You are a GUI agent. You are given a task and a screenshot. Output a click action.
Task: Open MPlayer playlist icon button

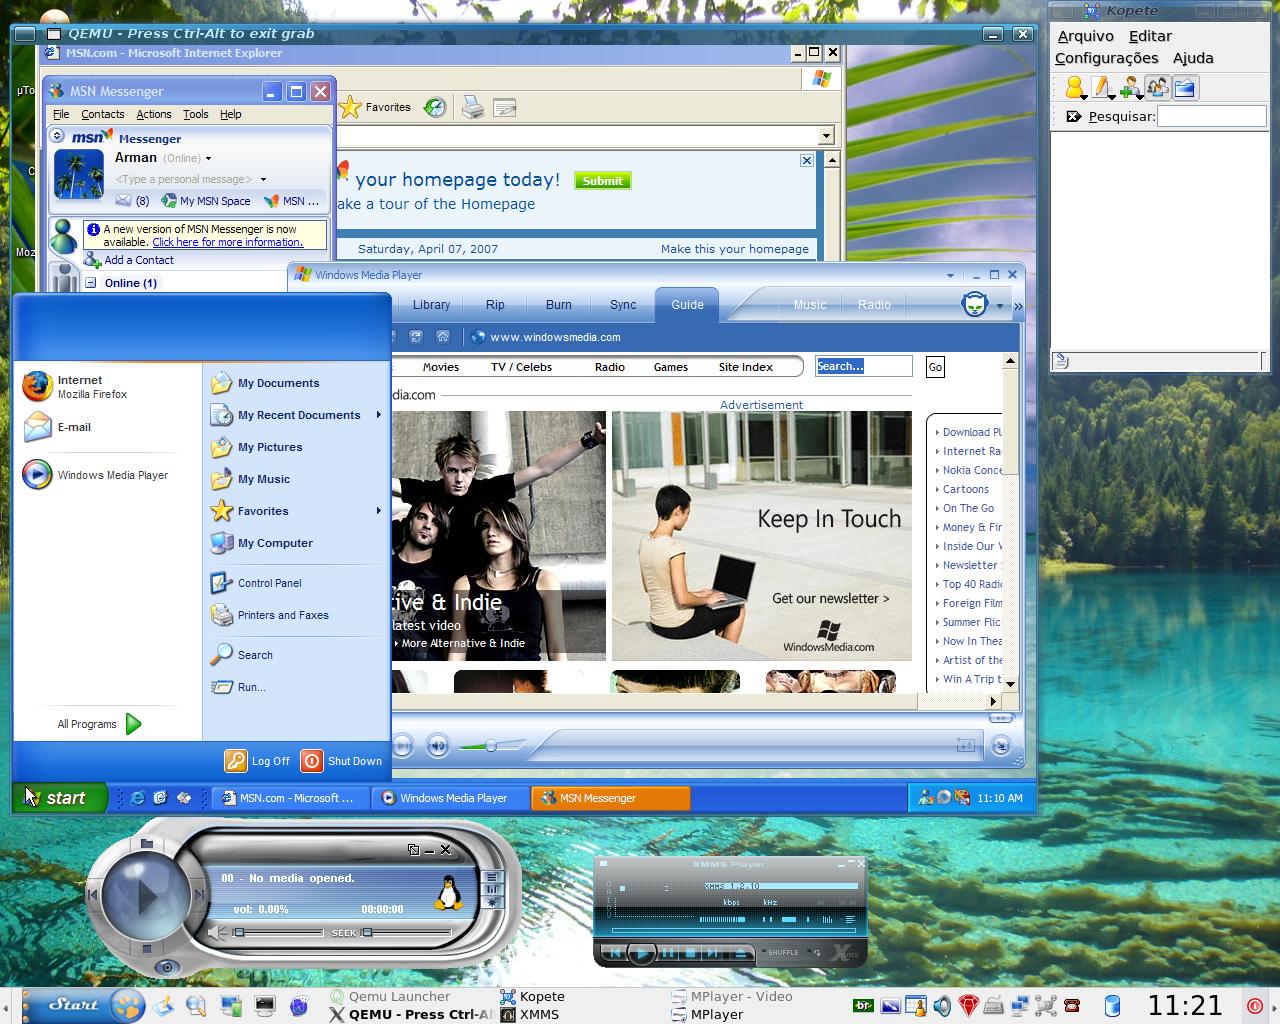pyautogui.click(x=491, y=877)
